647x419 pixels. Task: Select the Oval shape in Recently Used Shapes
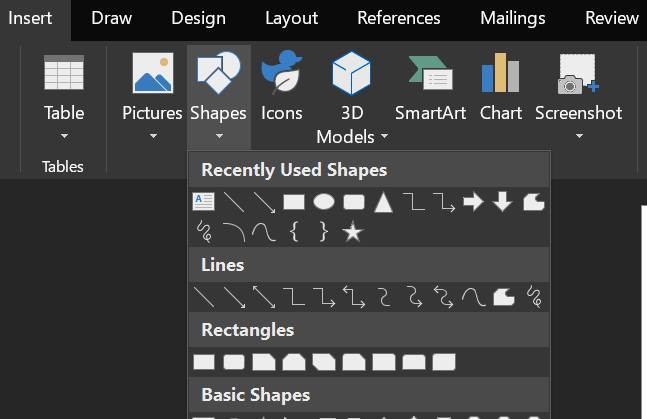pos(324,202)
